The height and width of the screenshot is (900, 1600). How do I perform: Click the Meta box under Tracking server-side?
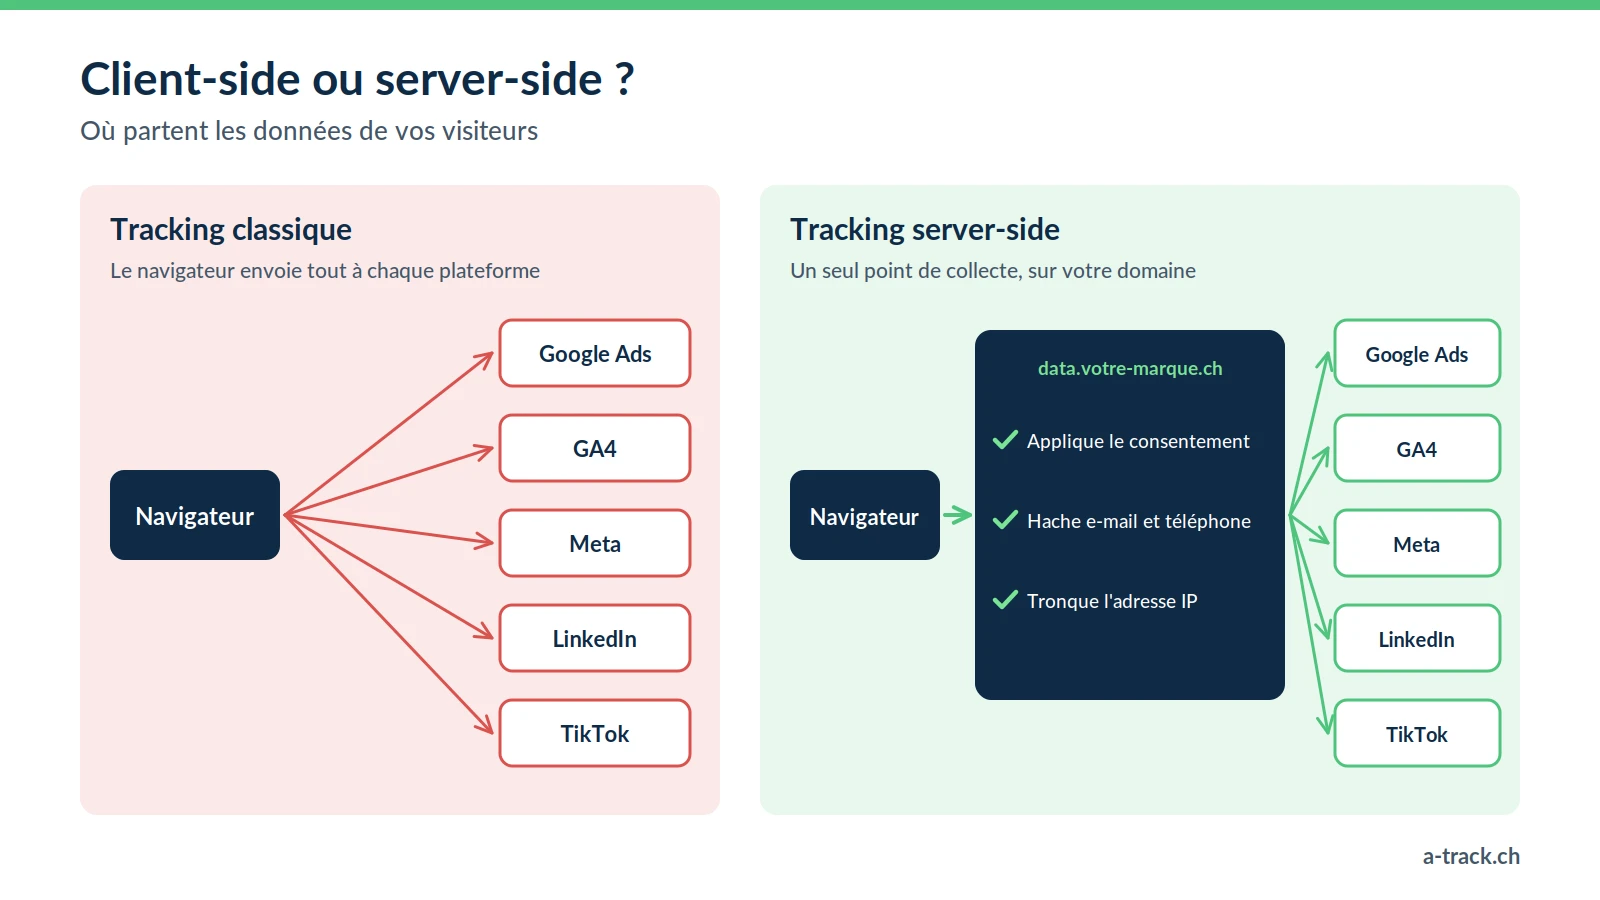click(x=1417, y=543)
